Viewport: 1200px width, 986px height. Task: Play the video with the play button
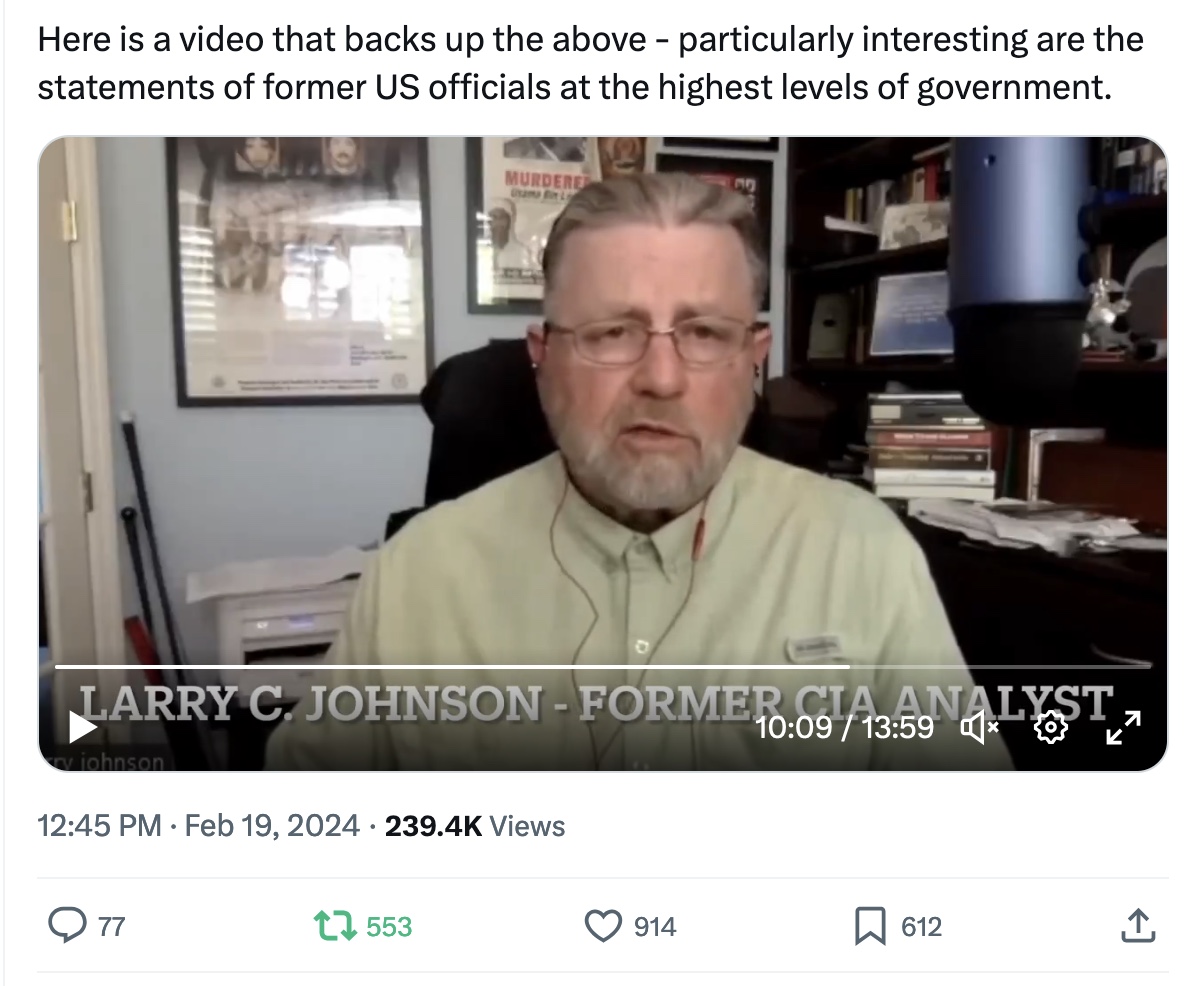tap(84, 727)
